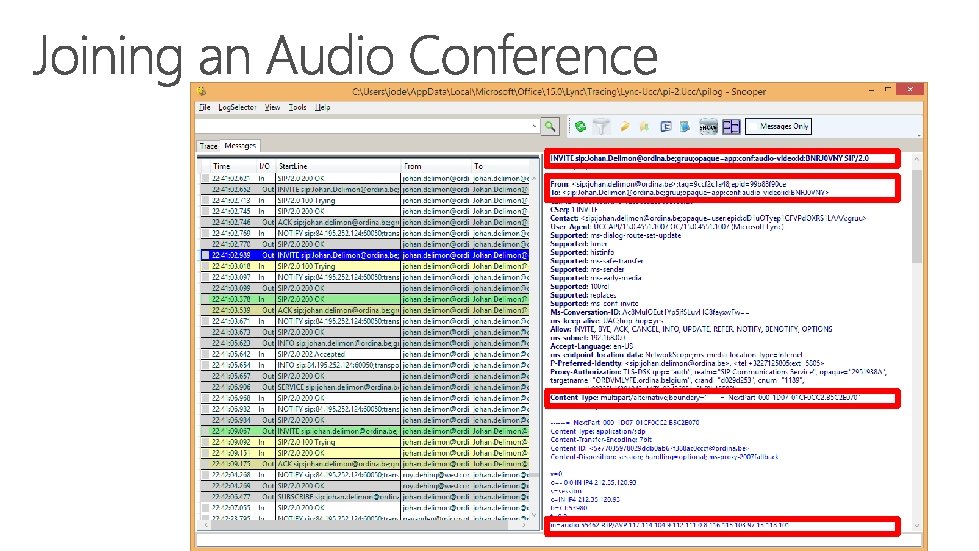The image size is (979, 551).
Task: Click the 'Allow: INVITE, BYE, ACK' header line
Action: (691, 329)
